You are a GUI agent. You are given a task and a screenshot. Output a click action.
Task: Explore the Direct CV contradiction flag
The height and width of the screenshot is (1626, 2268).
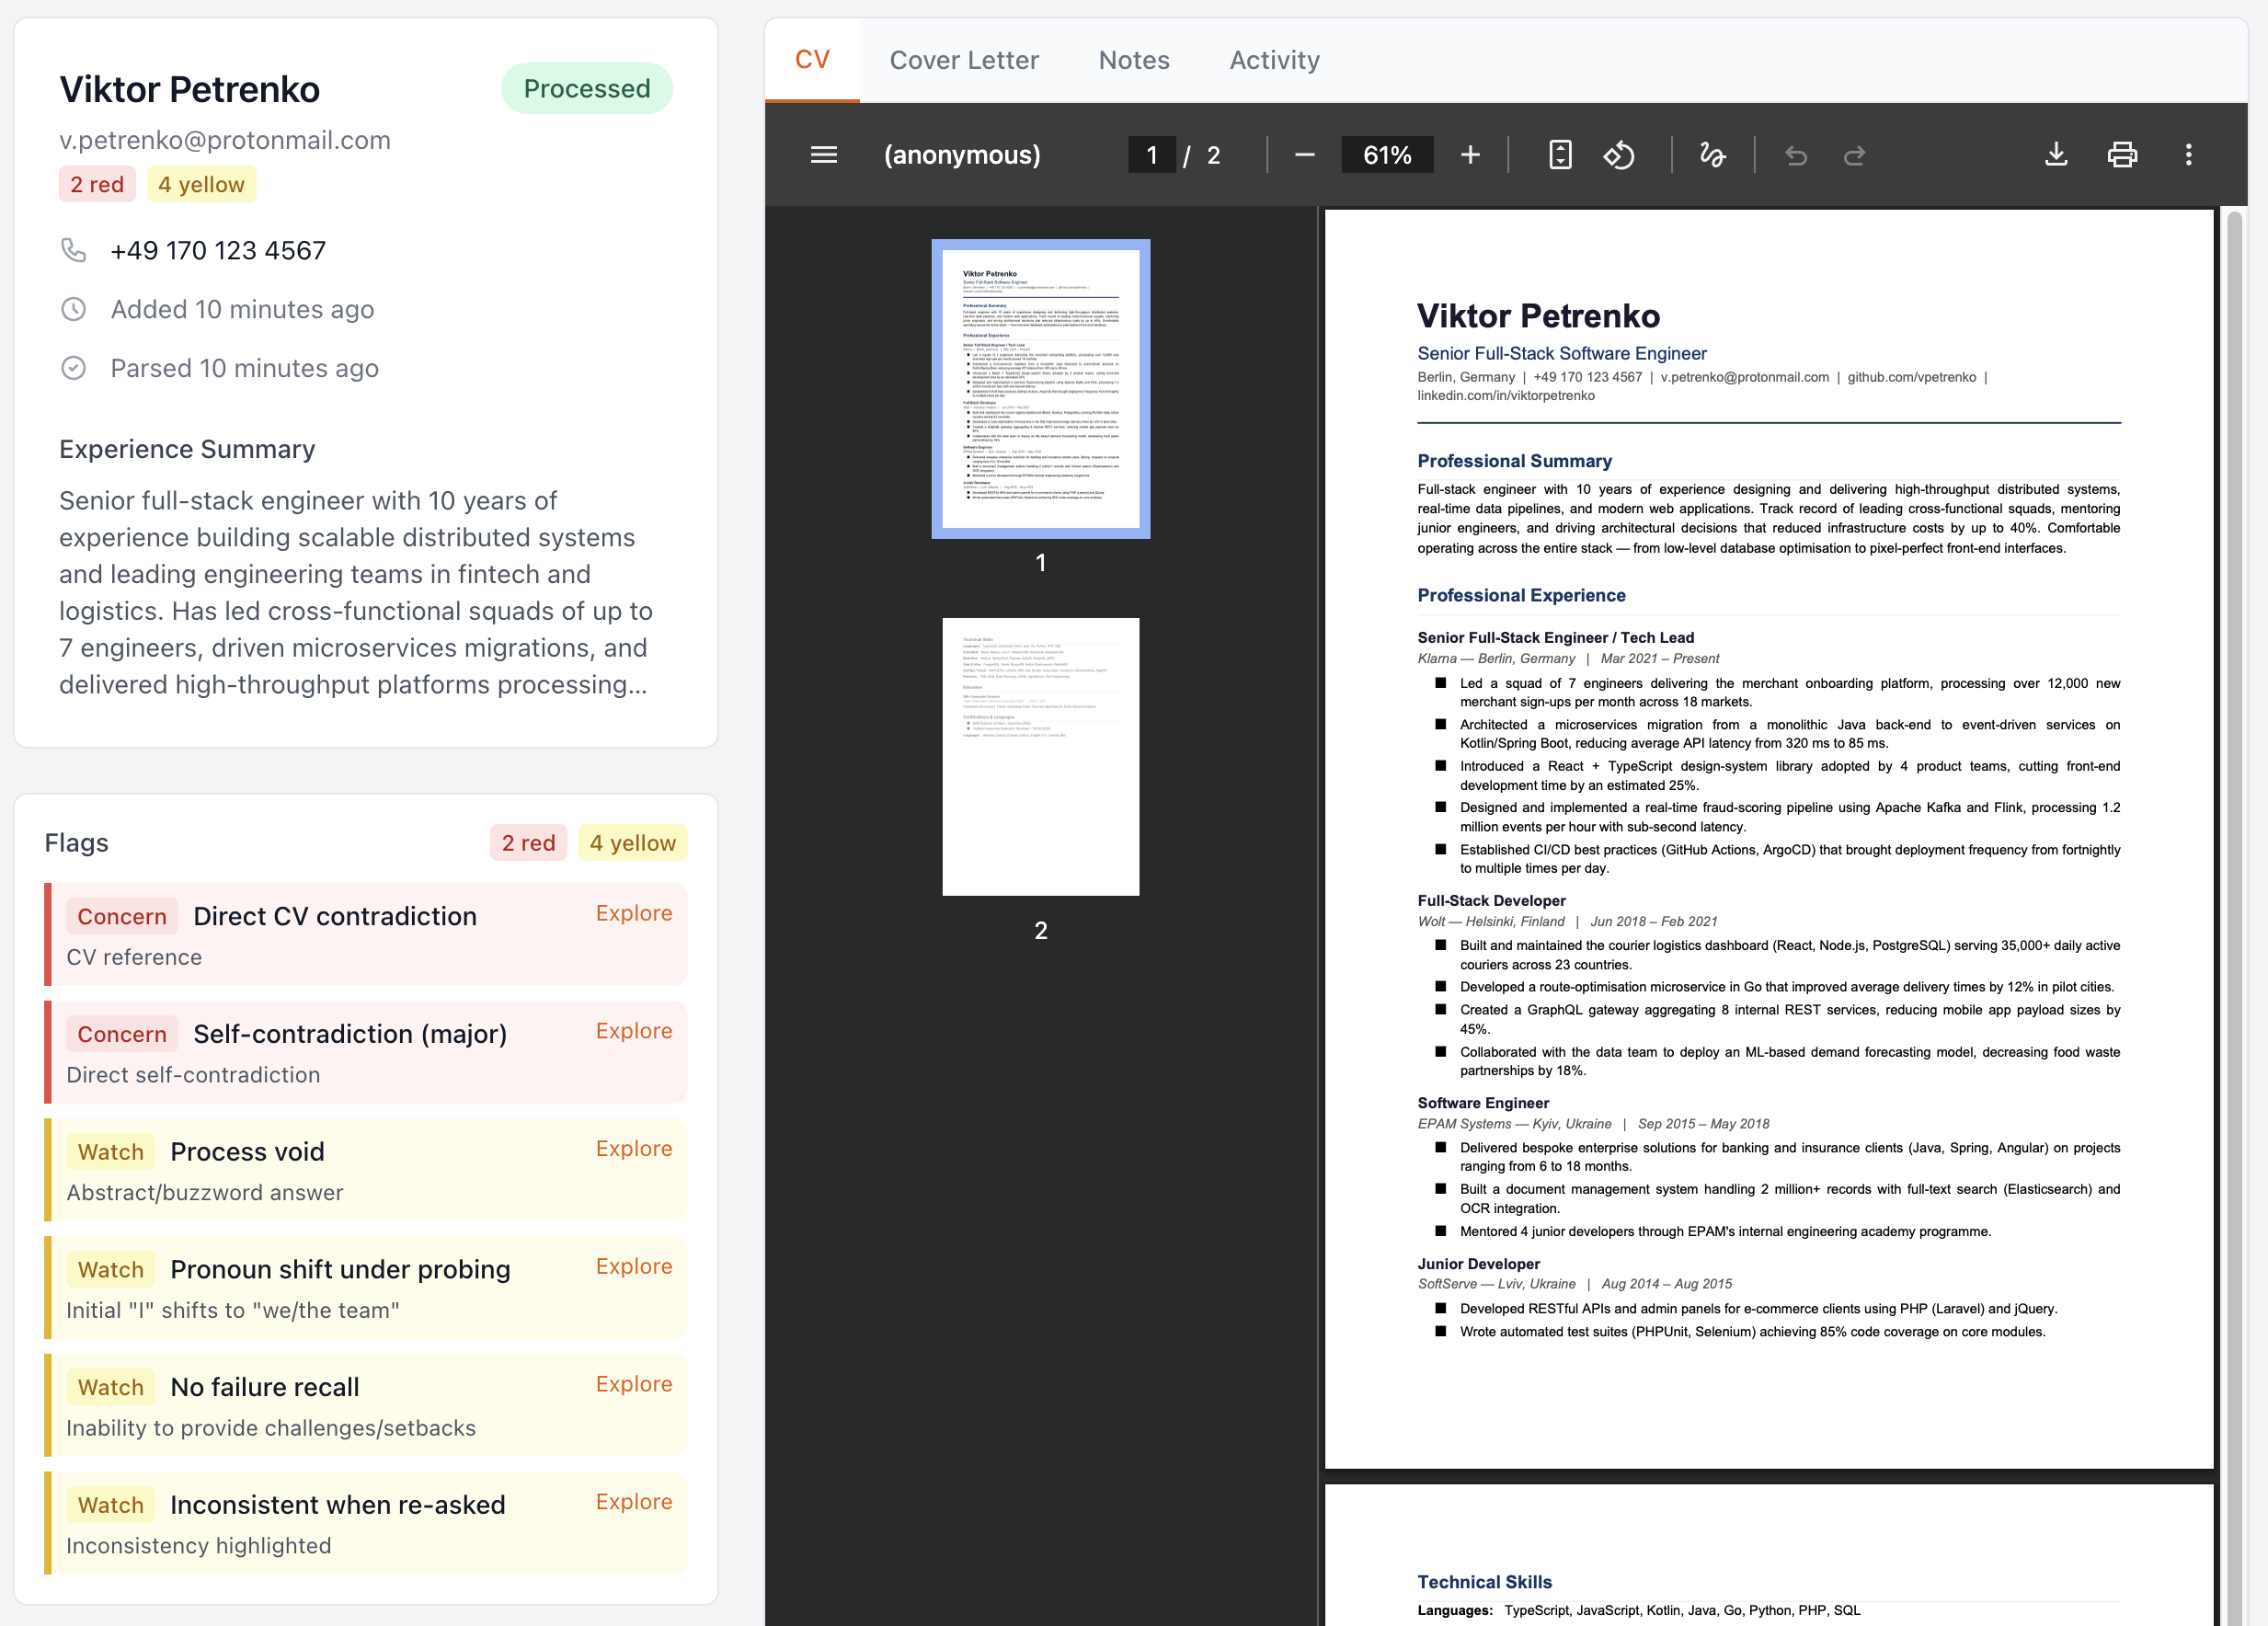634,913
